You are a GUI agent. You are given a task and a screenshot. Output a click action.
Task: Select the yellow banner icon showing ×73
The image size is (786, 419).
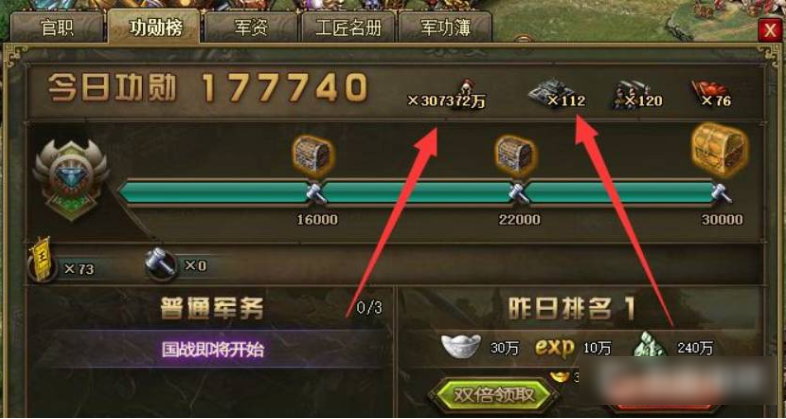click(42, 259)
